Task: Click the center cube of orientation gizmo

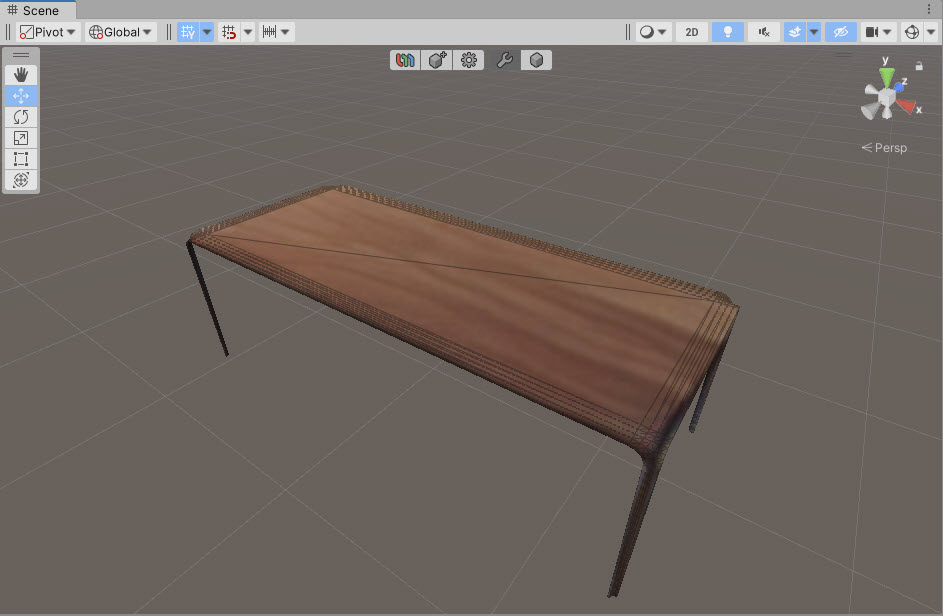Action: coord(886,97)
